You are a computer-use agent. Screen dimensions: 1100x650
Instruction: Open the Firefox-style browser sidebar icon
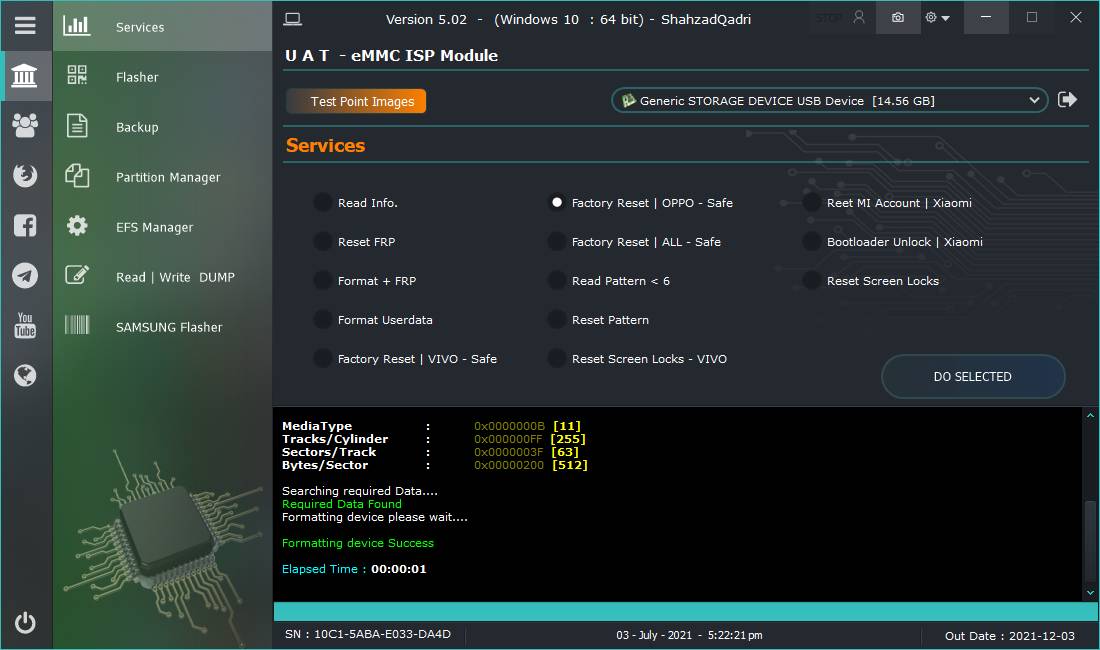25,175
